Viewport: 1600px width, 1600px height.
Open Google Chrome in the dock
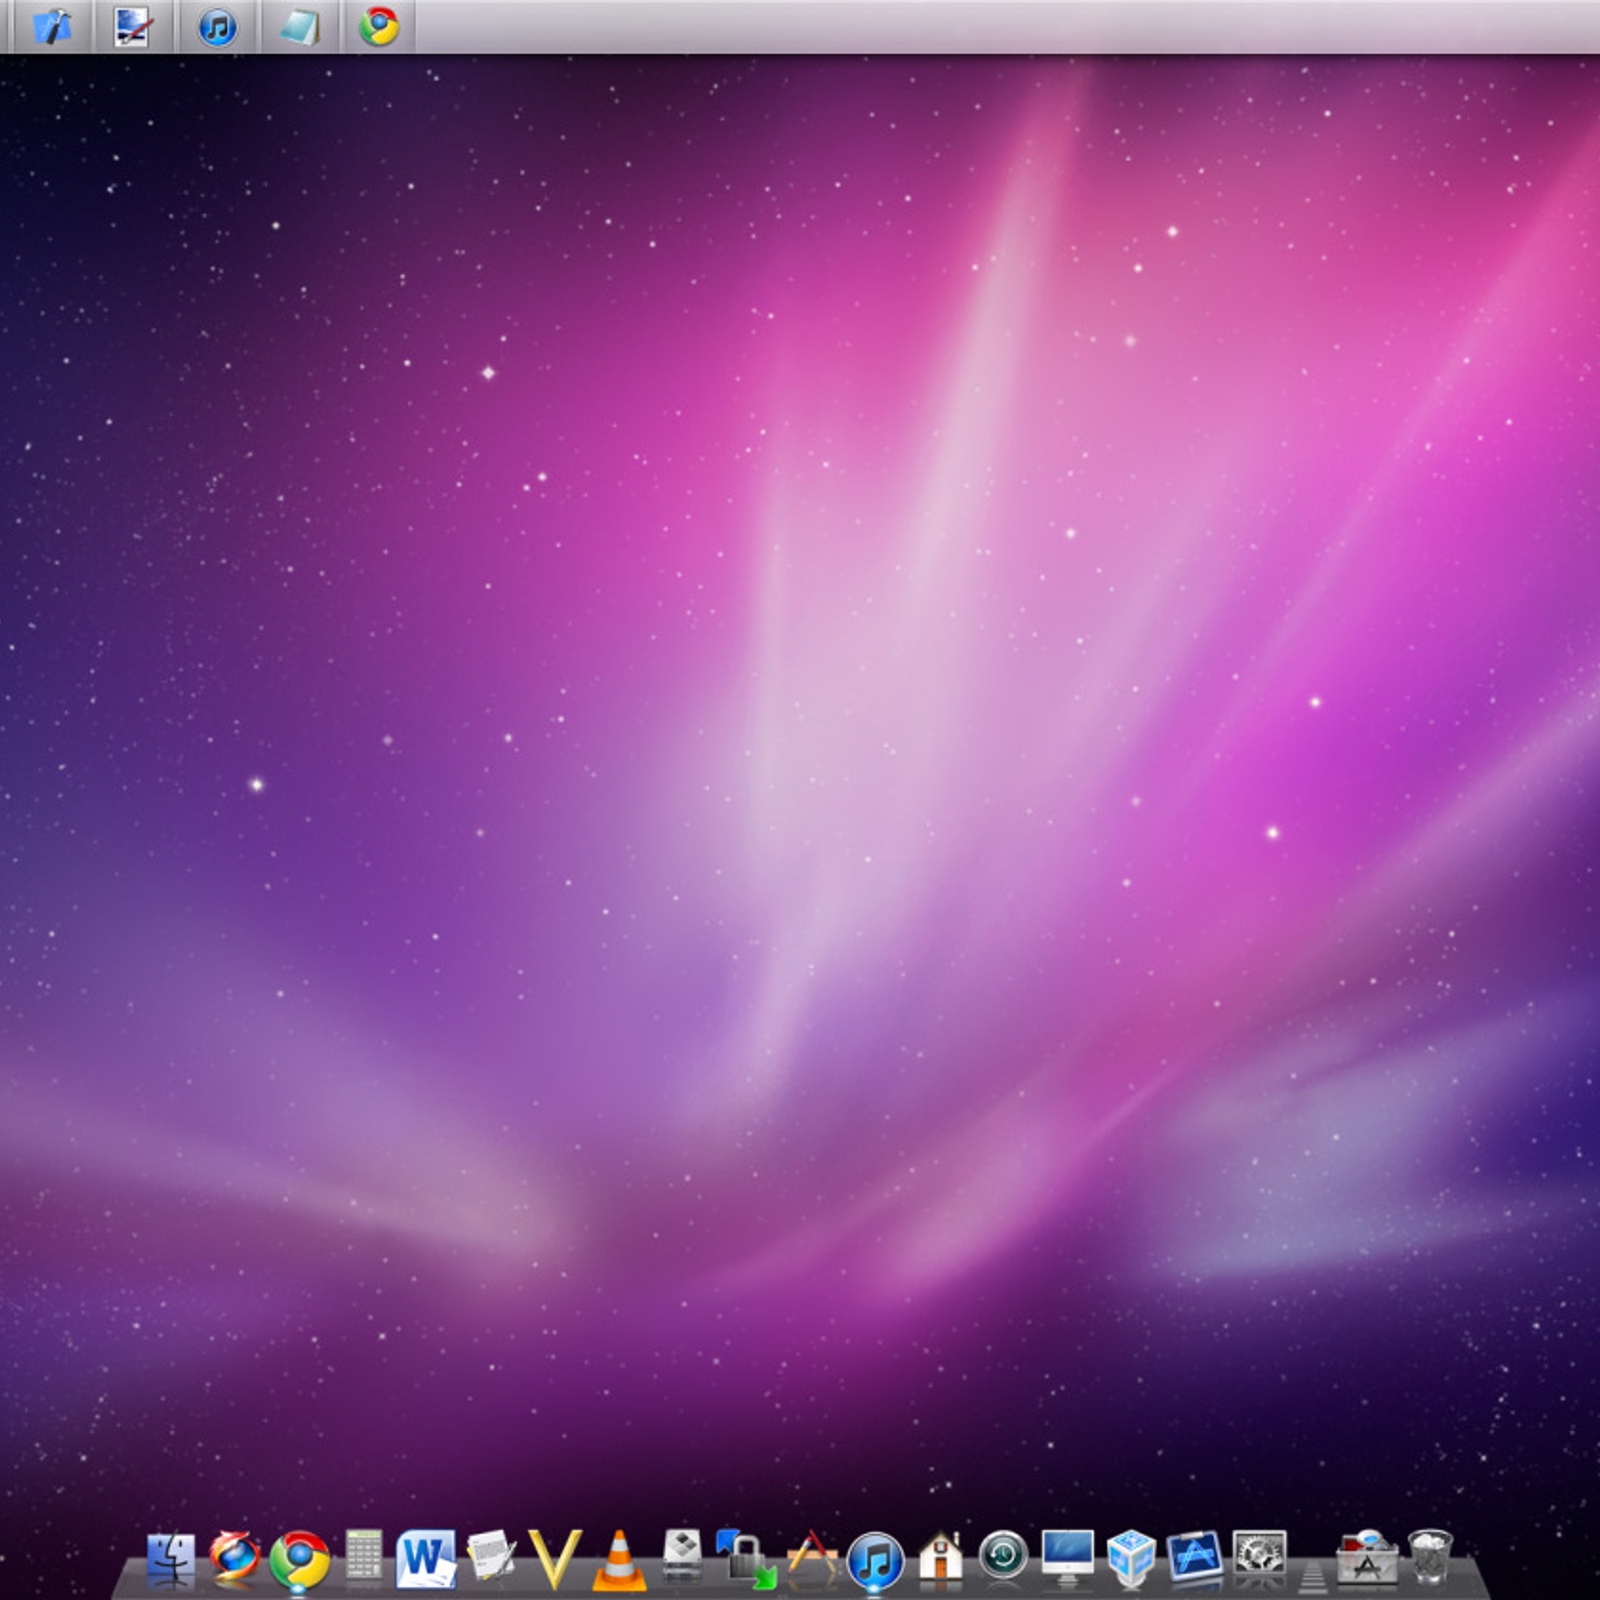[x=299, y=1559]
